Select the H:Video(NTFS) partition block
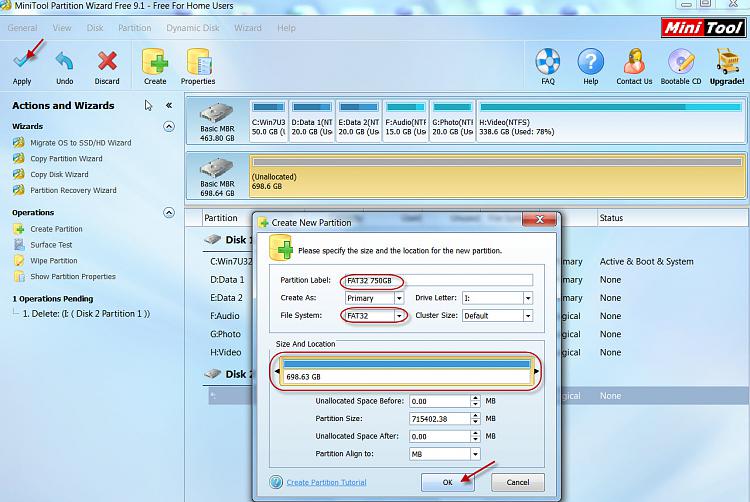The height and width of the screenshot is (502, 750). (610, 121)
